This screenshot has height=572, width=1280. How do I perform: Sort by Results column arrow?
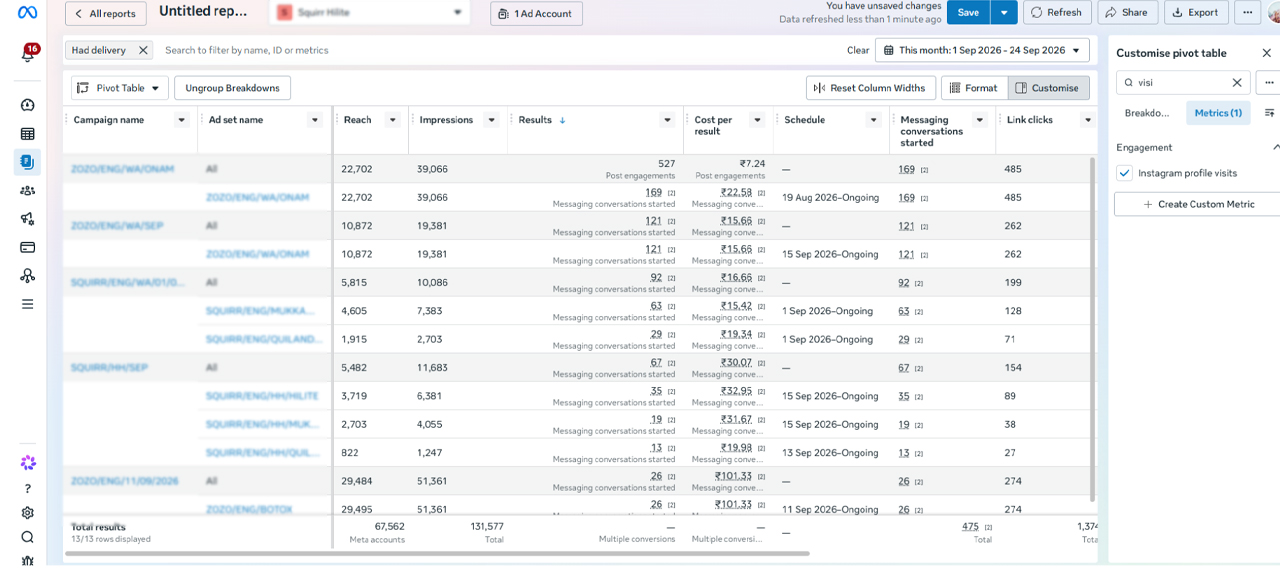coord(562,120)
